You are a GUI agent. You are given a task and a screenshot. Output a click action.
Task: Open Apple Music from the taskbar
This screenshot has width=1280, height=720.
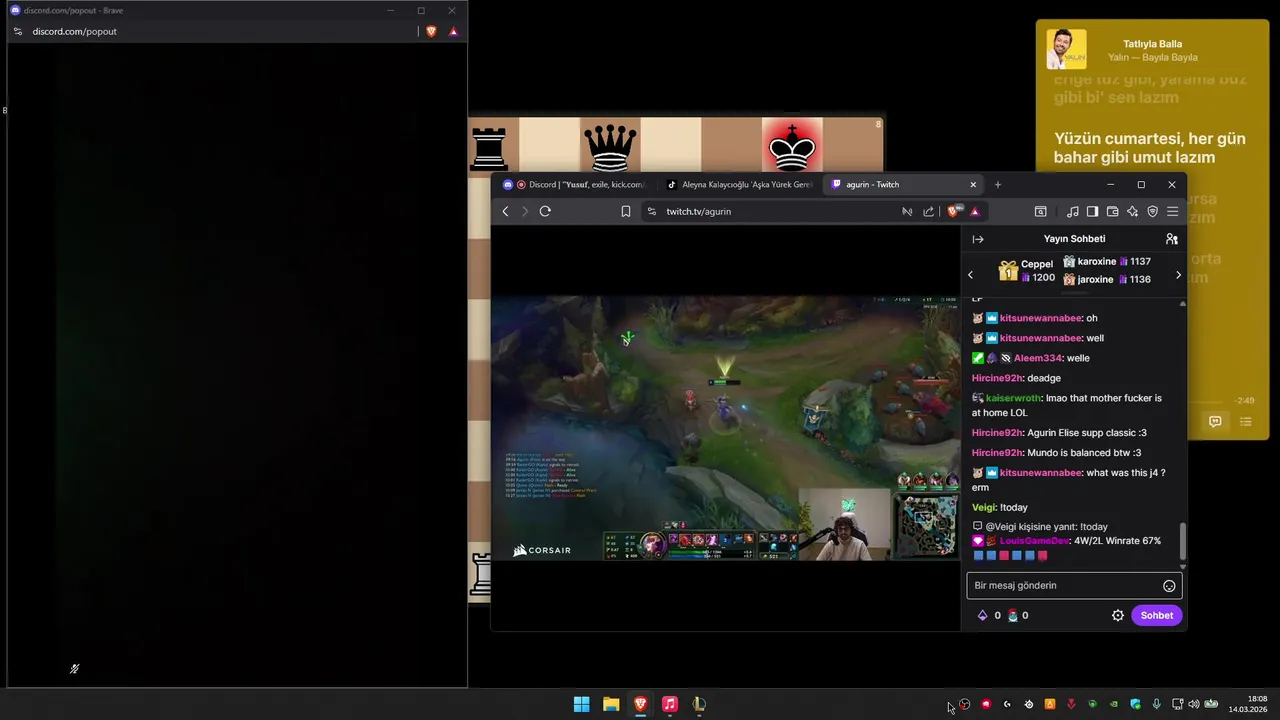click(x=670, y=704)
